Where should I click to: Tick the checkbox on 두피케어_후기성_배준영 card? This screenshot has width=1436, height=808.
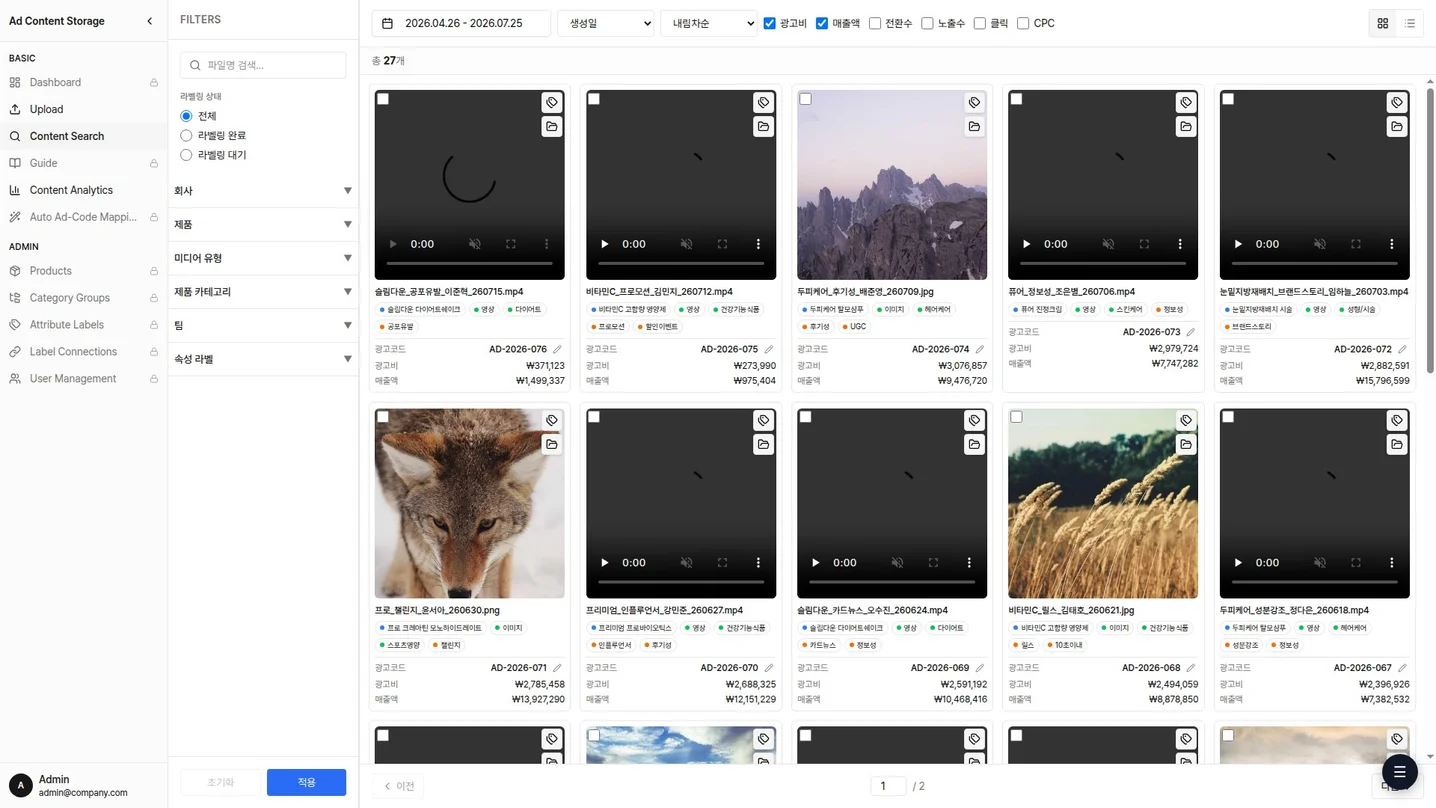805,99
